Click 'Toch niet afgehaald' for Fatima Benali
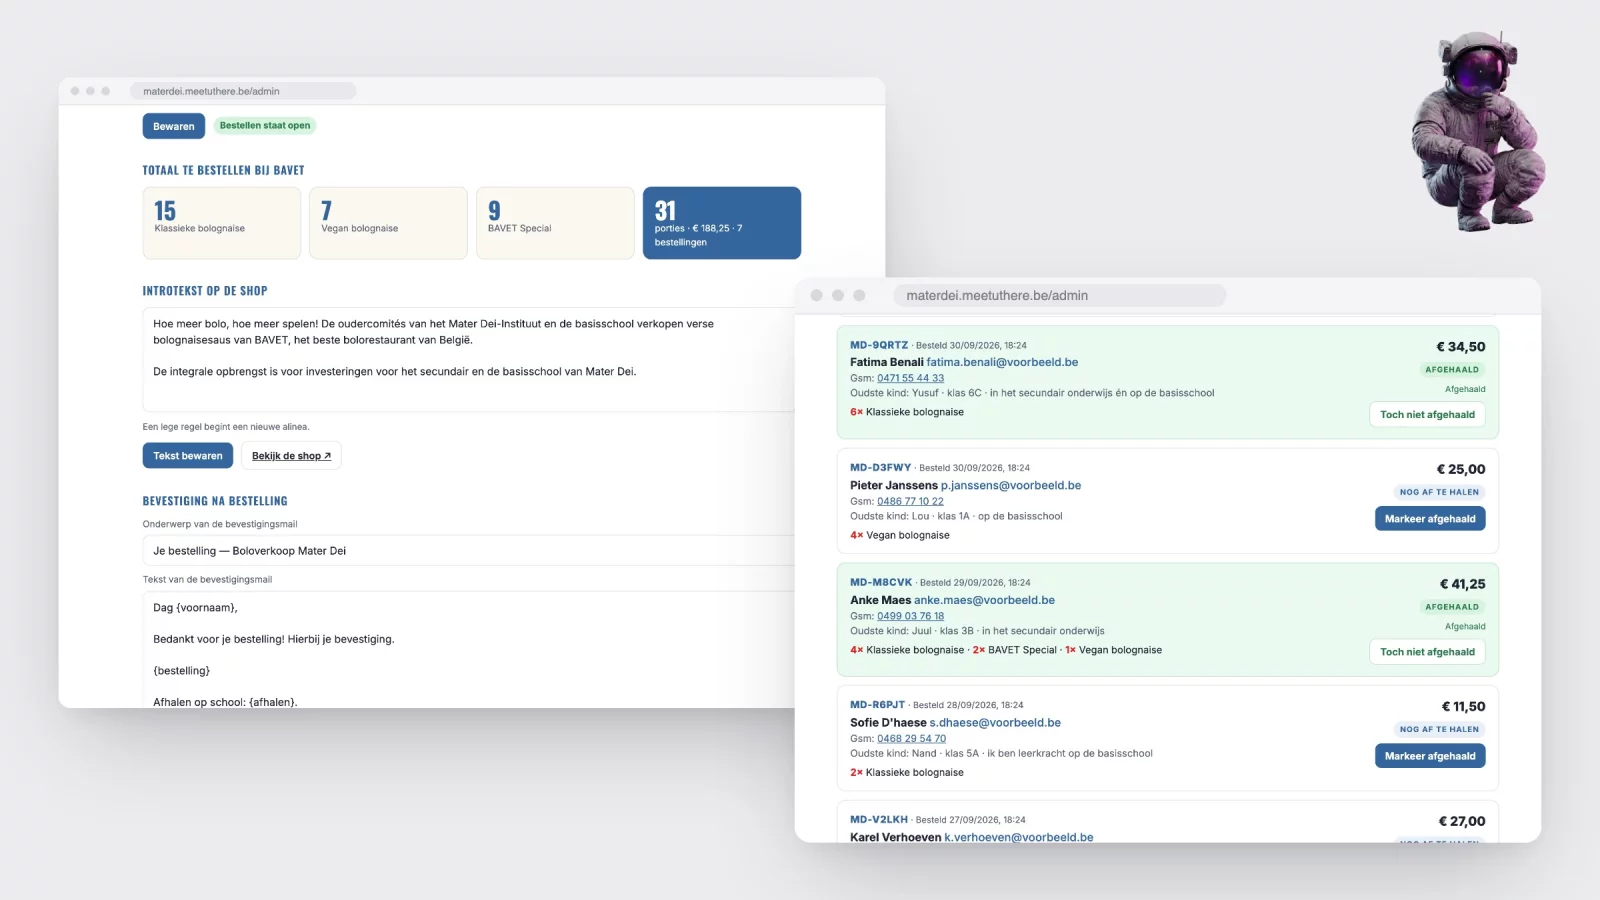Screen dimensions: 1600x900 [x=1427, y=414]
